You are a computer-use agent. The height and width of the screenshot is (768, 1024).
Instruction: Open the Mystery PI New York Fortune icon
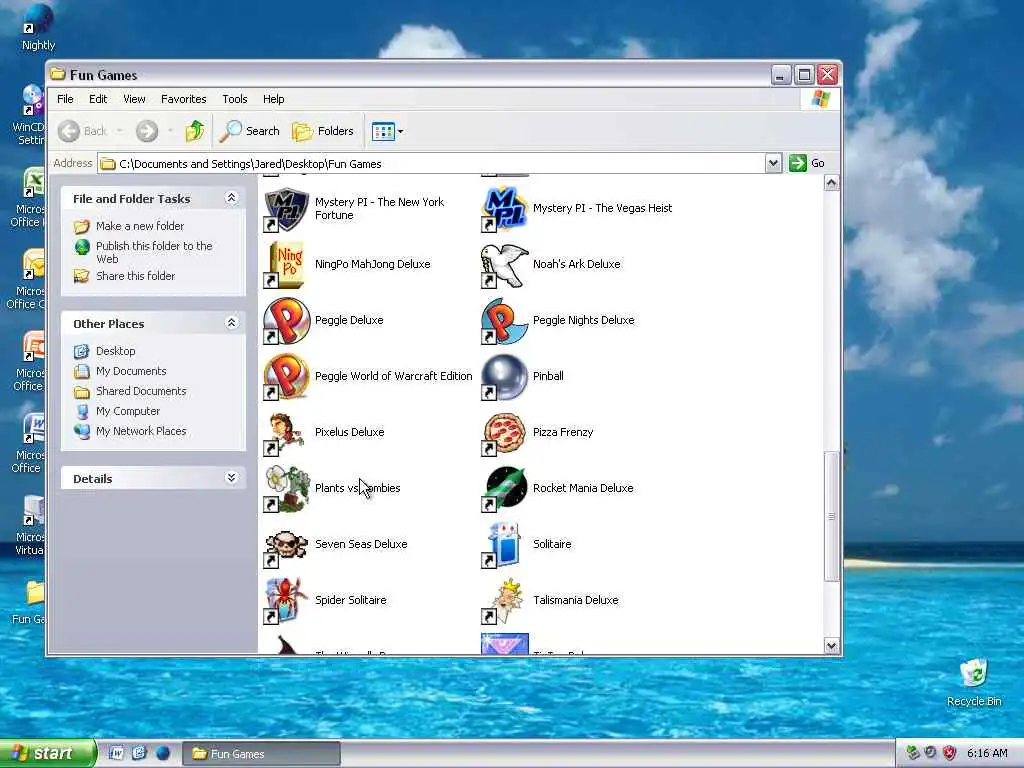[286, 209]
